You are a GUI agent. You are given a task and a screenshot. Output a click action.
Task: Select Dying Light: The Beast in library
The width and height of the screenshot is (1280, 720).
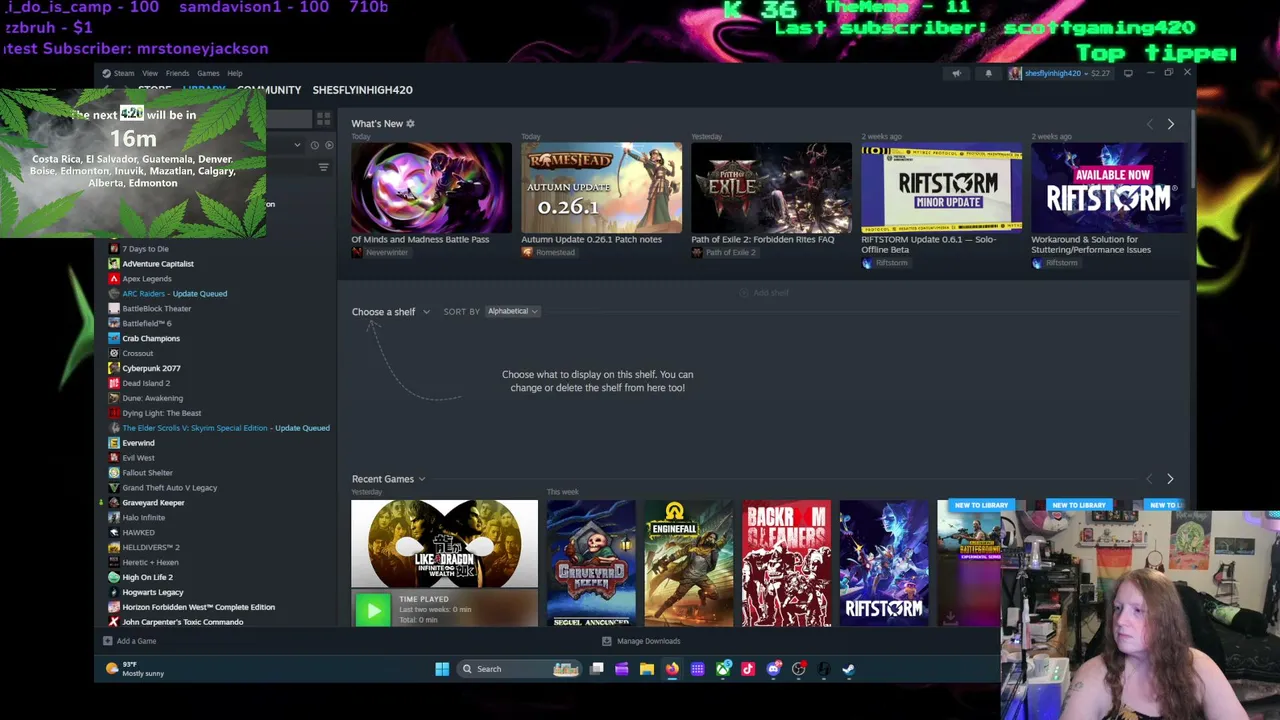click(161, 413)
